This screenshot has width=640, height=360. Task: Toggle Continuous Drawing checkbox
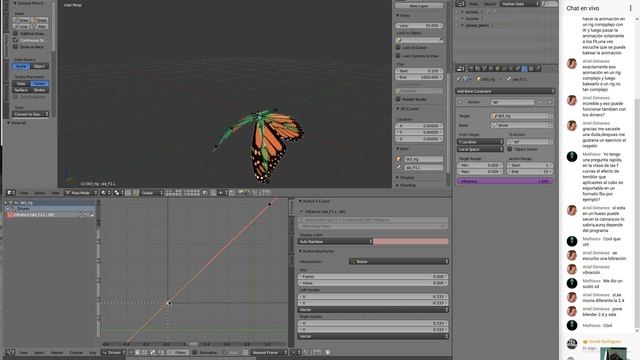[16, 40]
